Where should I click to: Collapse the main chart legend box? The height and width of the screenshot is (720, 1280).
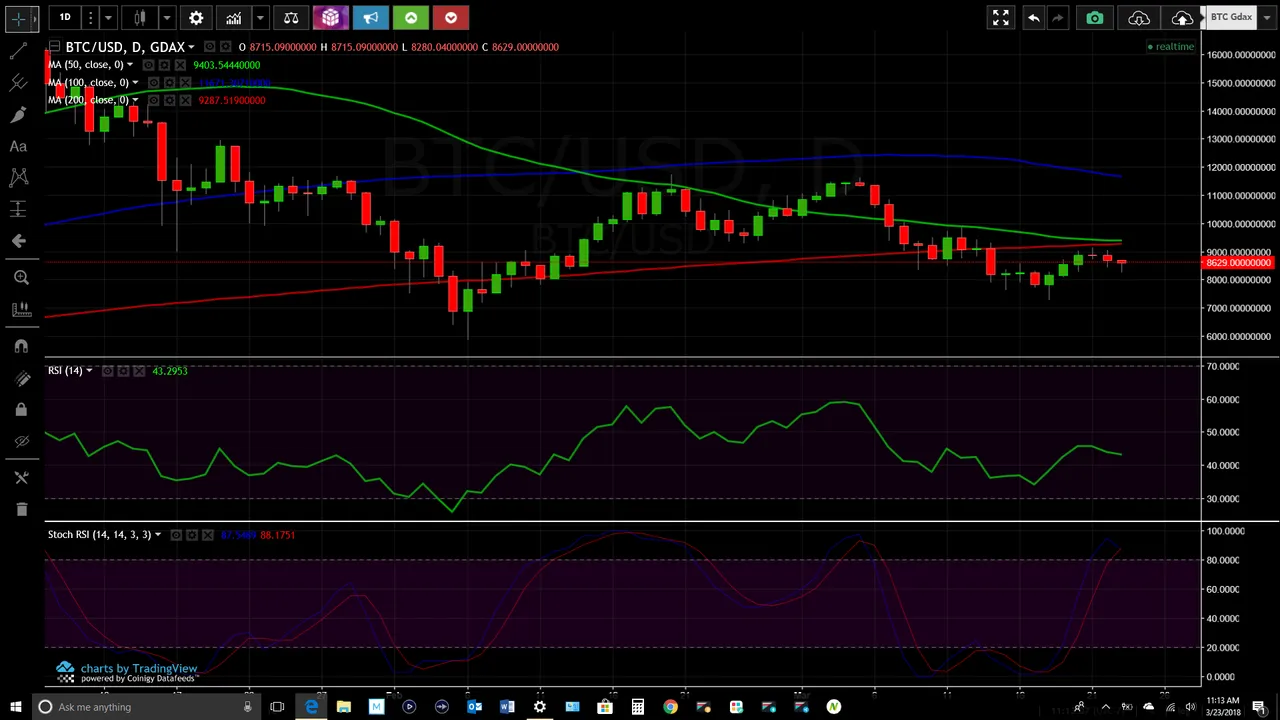tap(54, 47)
